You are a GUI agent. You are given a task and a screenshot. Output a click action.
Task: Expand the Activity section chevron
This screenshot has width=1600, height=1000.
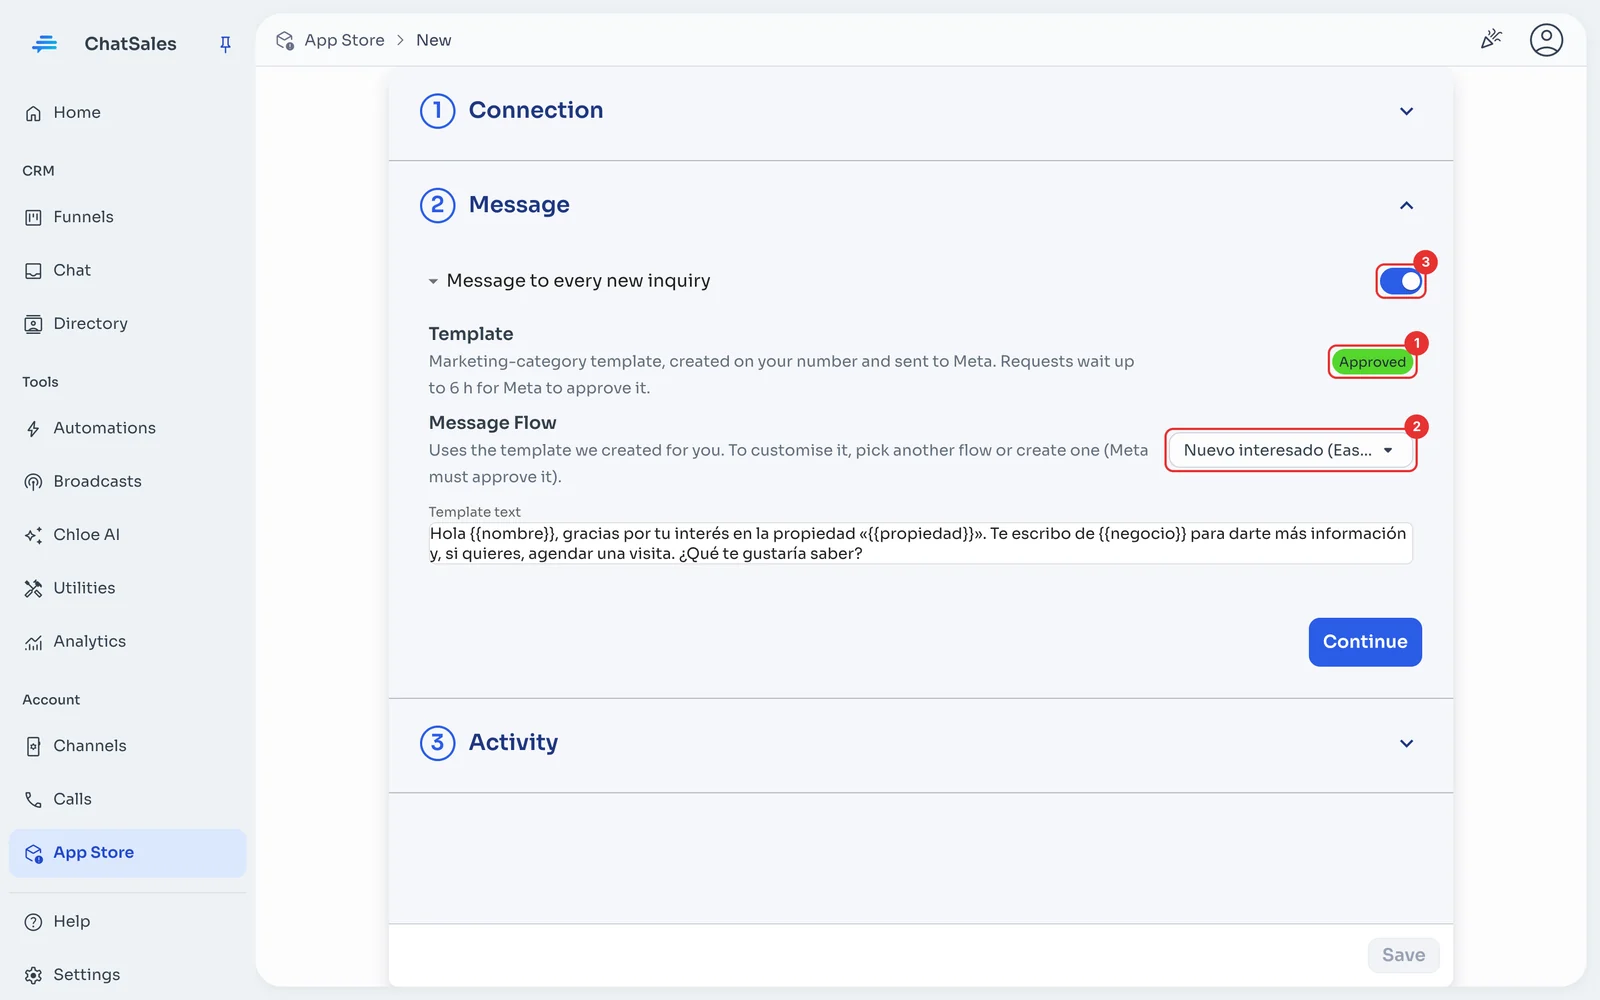click(x=1406, y=743)
